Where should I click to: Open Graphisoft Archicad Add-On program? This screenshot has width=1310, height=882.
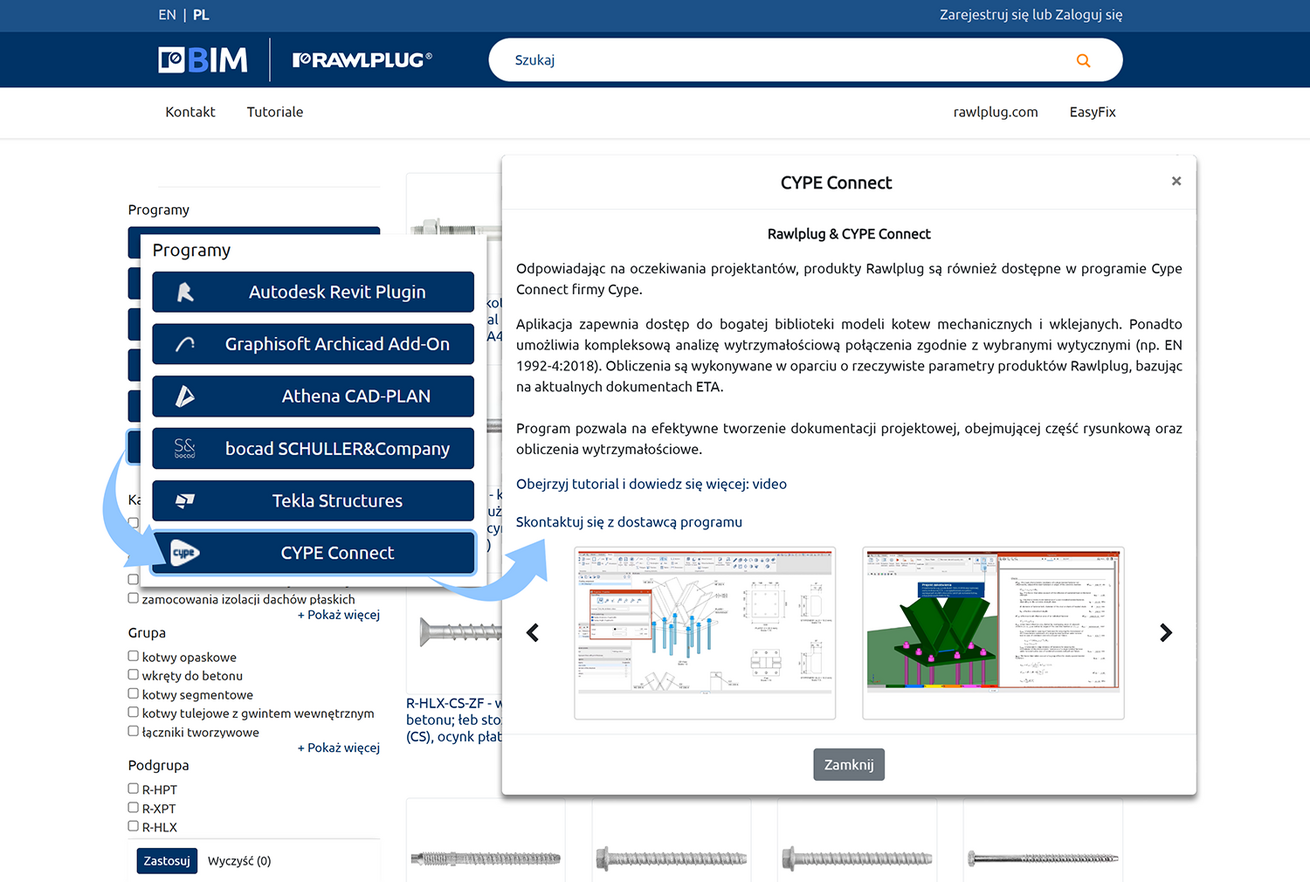point(313,344)
